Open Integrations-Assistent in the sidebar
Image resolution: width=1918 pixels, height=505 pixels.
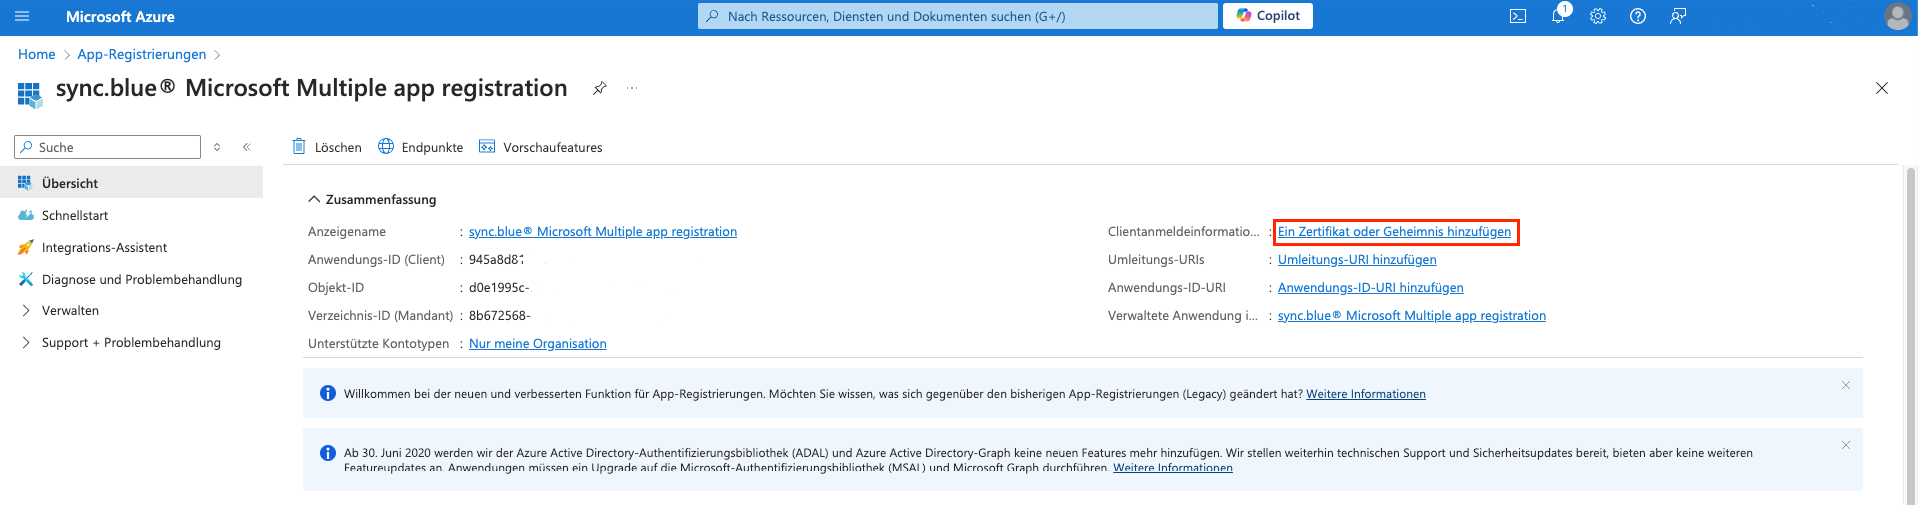click(104, 248)
